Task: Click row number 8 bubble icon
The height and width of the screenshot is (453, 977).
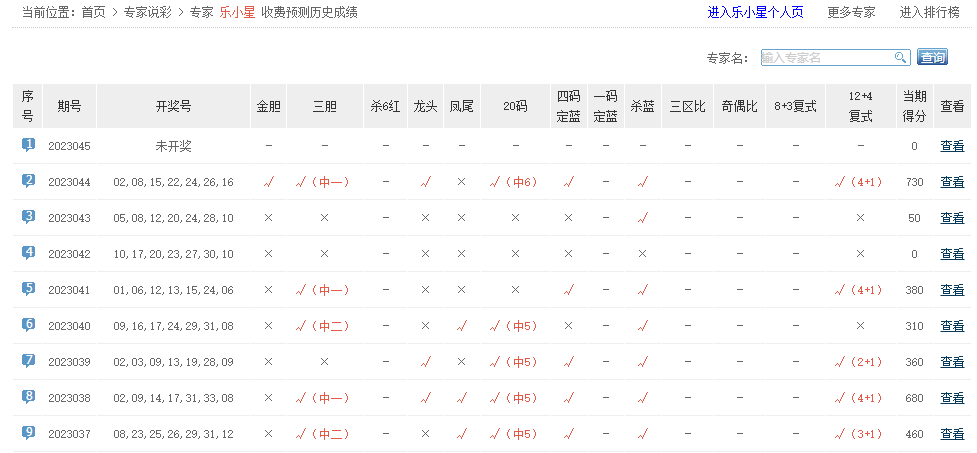Action: [x=28, y=397]
